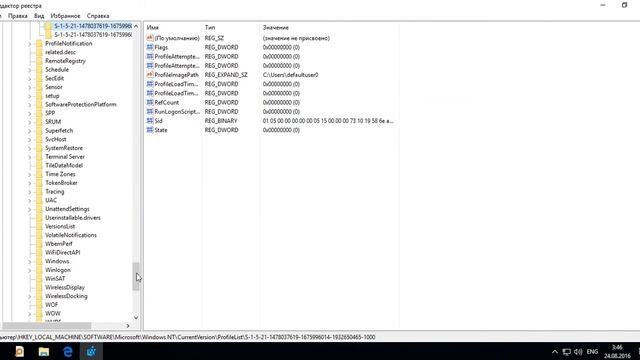Click the Sid binary value icon
Image resolution: width=640 pixels, height=360 pixels.
click(x=150, y=121)
